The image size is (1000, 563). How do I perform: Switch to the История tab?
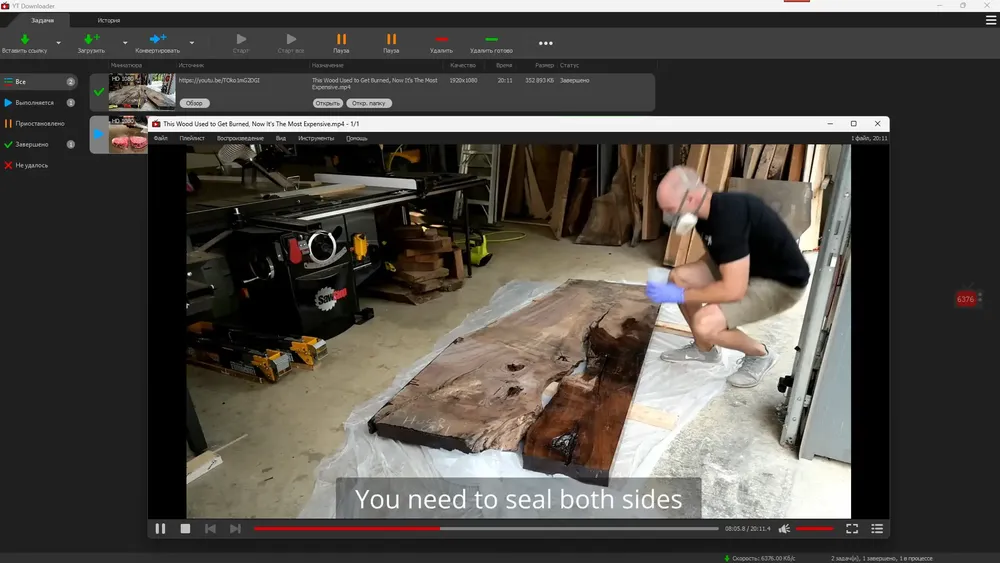(x=109, y=20)
